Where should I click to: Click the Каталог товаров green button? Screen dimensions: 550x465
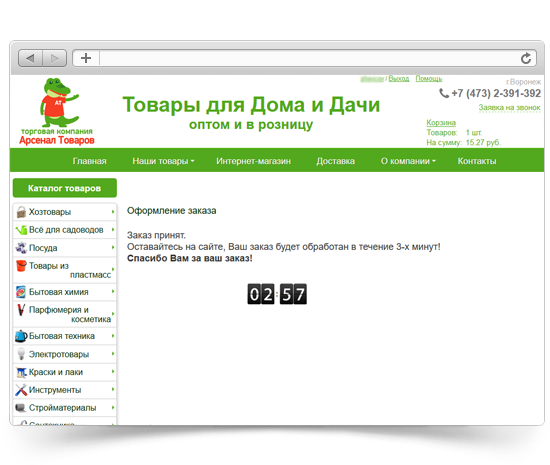(65, 188)
